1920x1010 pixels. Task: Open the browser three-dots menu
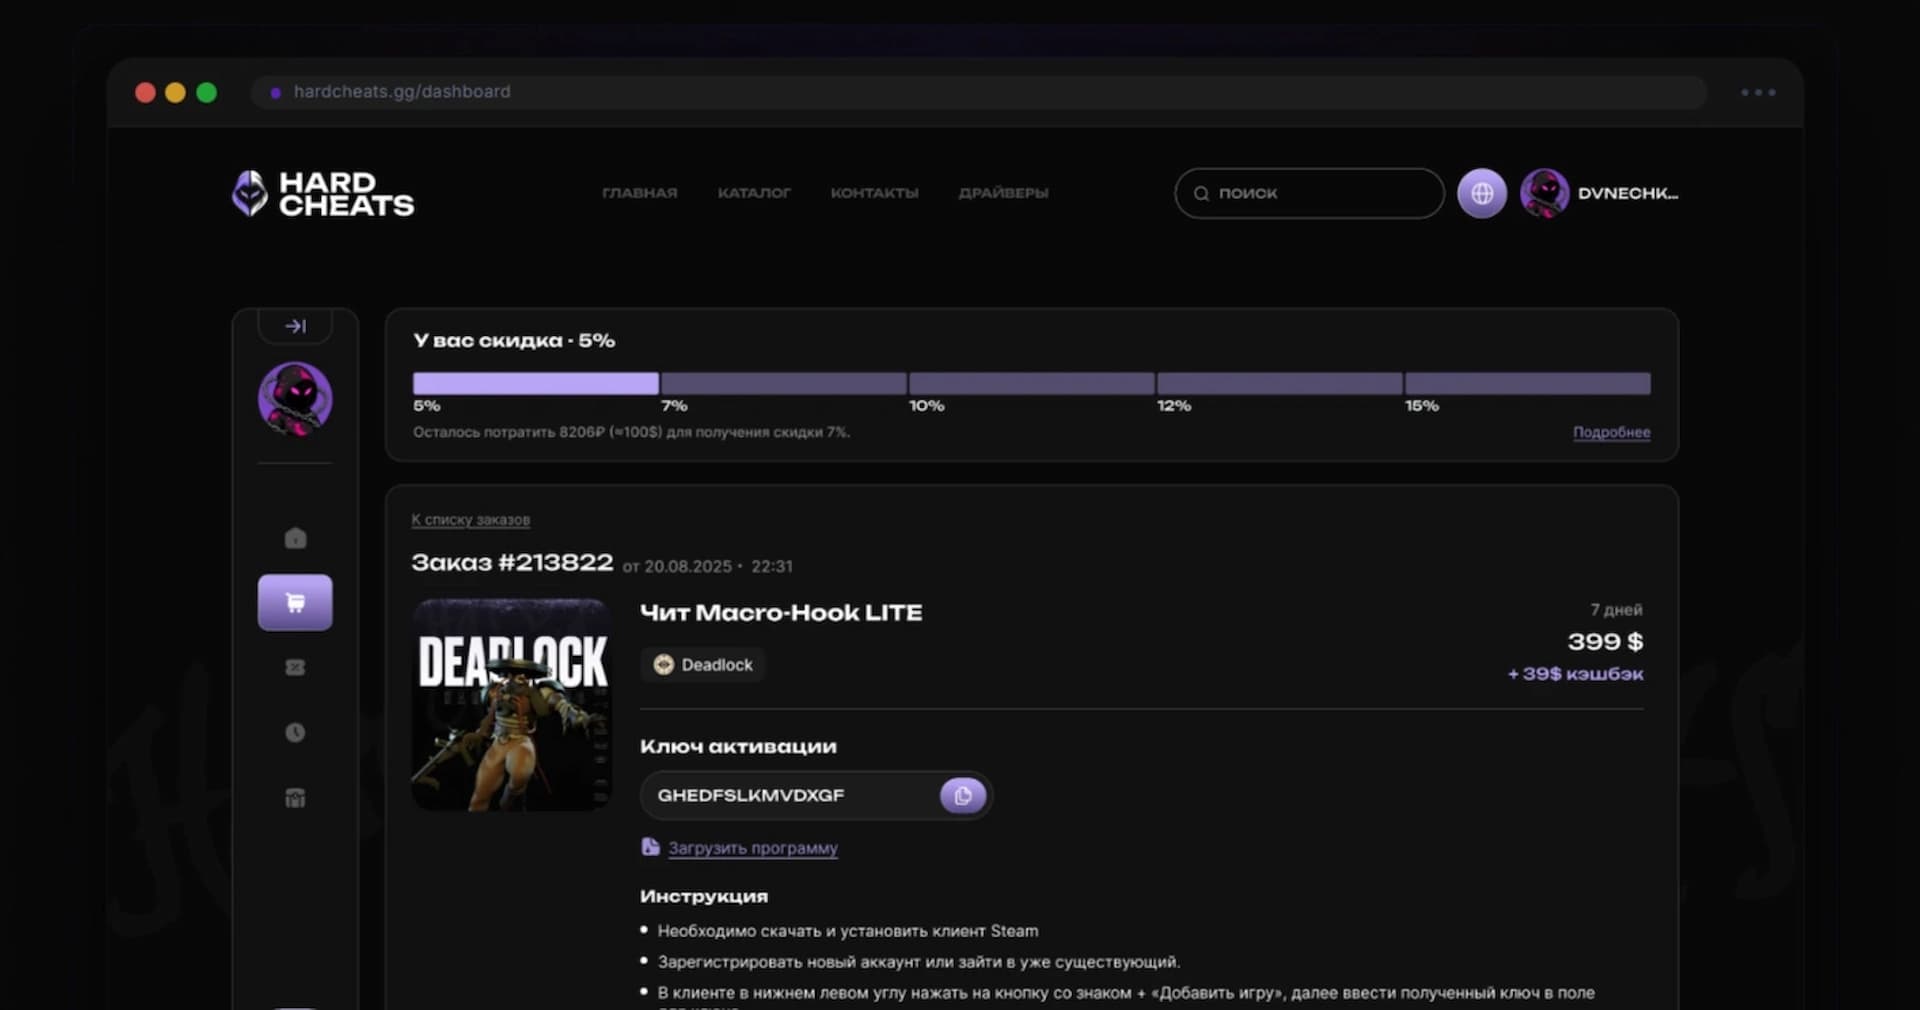pos(1758,92)
